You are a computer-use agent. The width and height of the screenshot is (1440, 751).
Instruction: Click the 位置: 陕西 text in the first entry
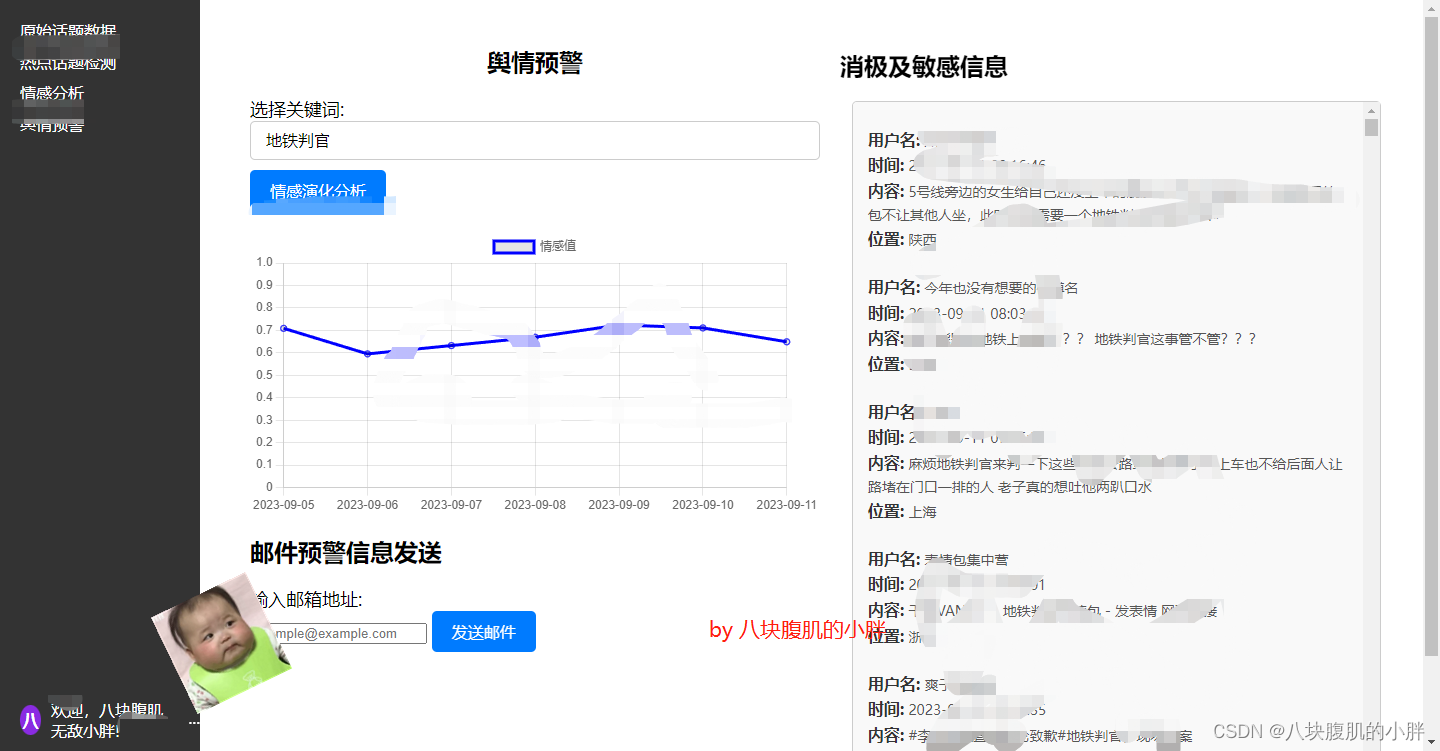902,239
